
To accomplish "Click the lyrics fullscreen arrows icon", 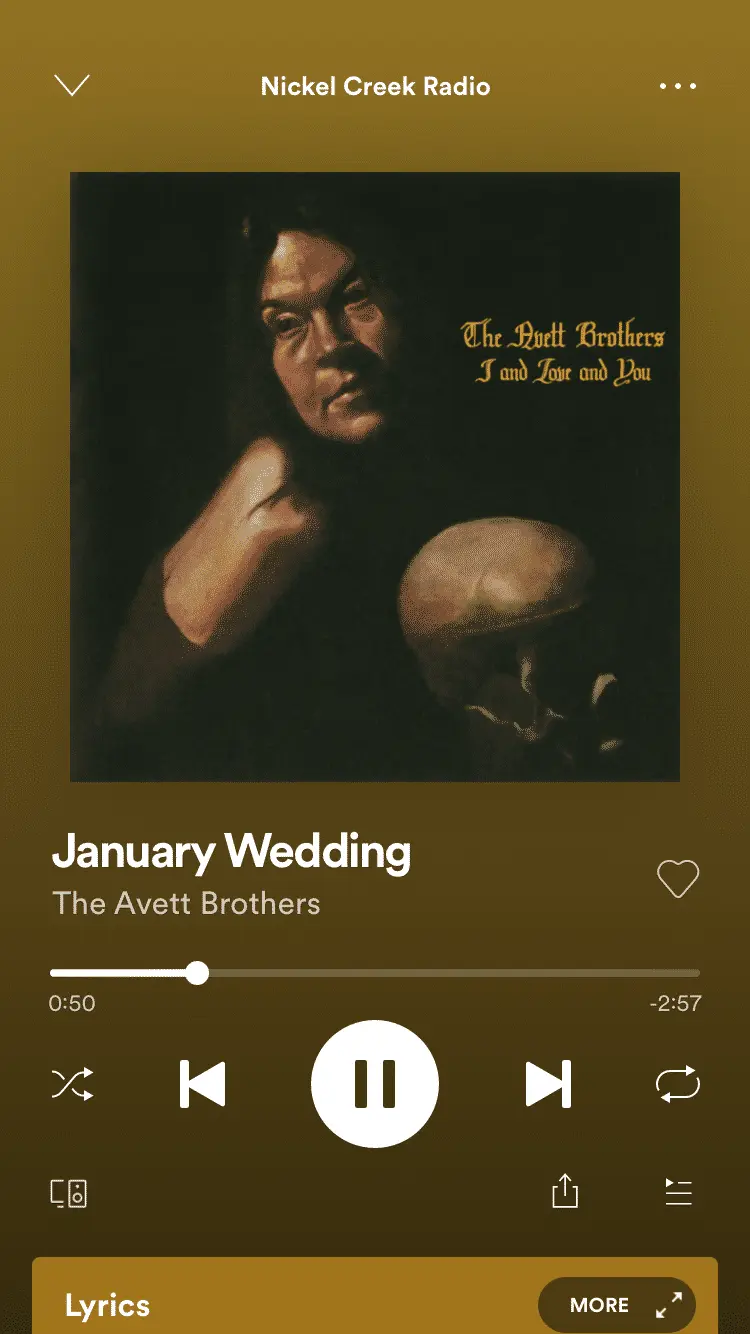I will [x=668, y=1305].
